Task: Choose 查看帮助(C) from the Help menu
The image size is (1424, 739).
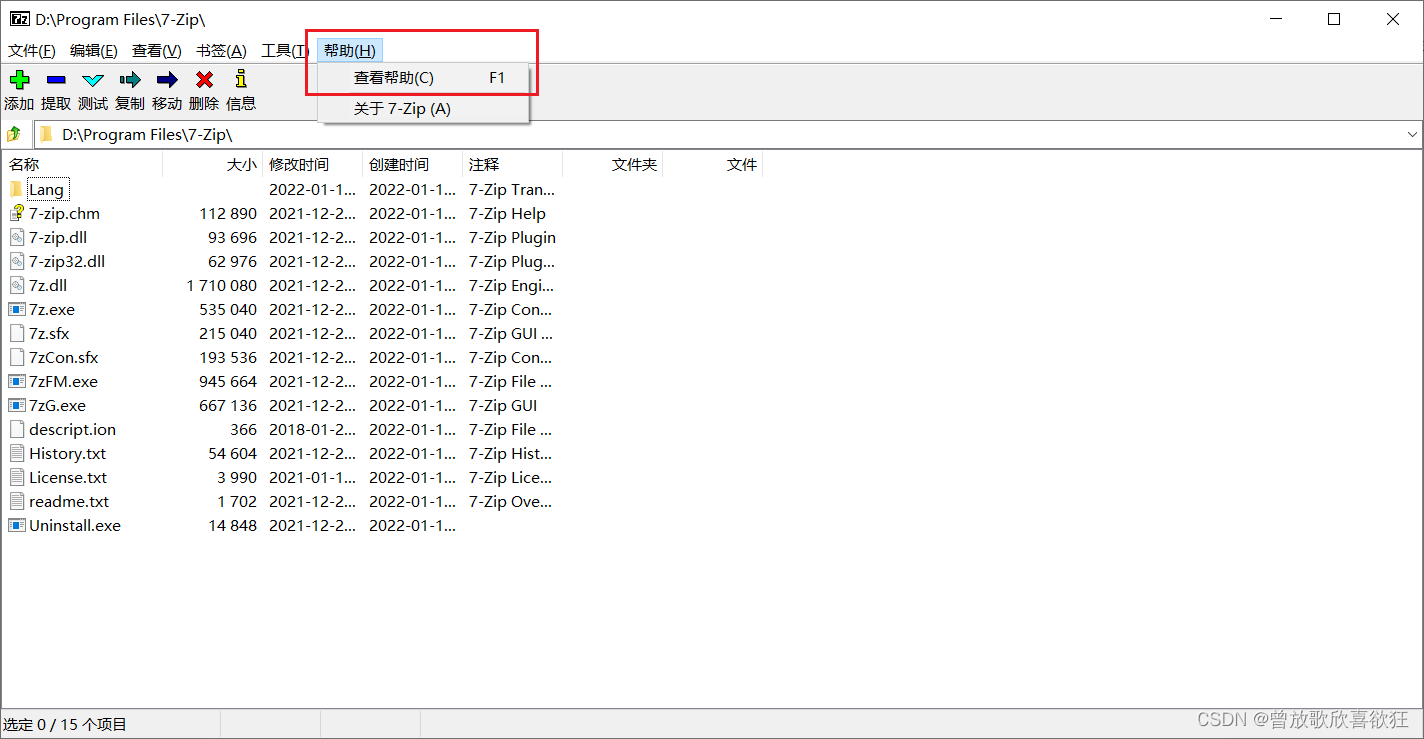Action: pos(423,78)
